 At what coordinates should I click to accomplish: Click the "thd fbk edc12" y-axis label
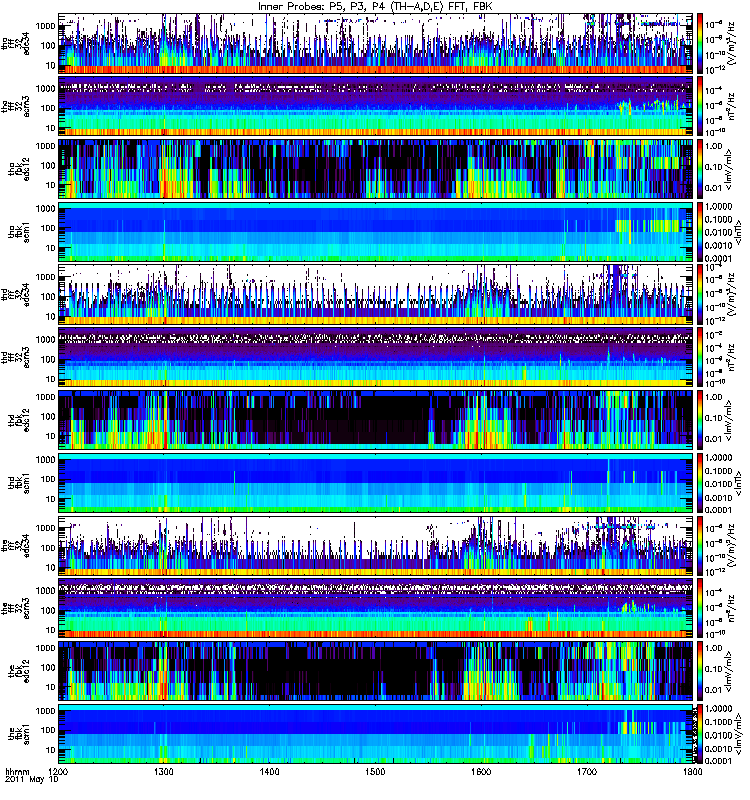coord(19,420)
